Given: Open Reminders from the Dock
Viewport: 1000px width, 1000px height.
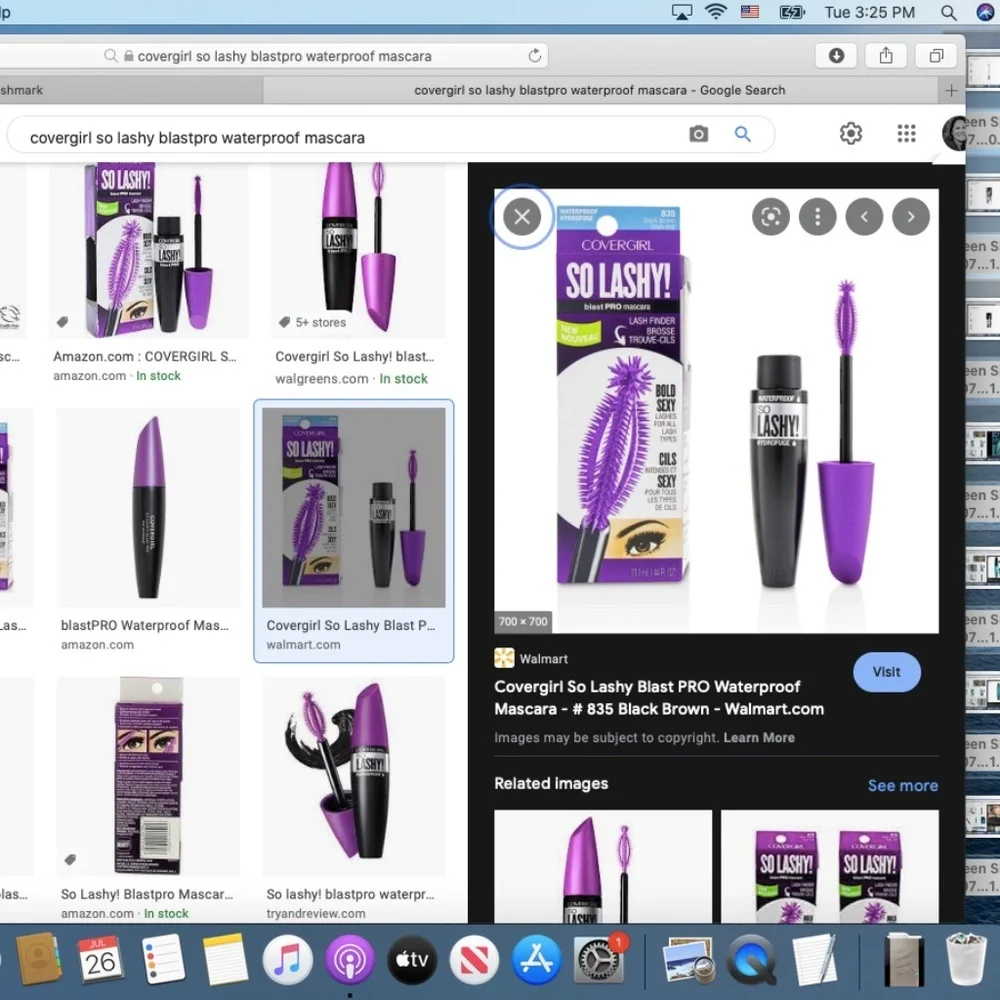Looking at the screenshot, I should pos(163,959).
